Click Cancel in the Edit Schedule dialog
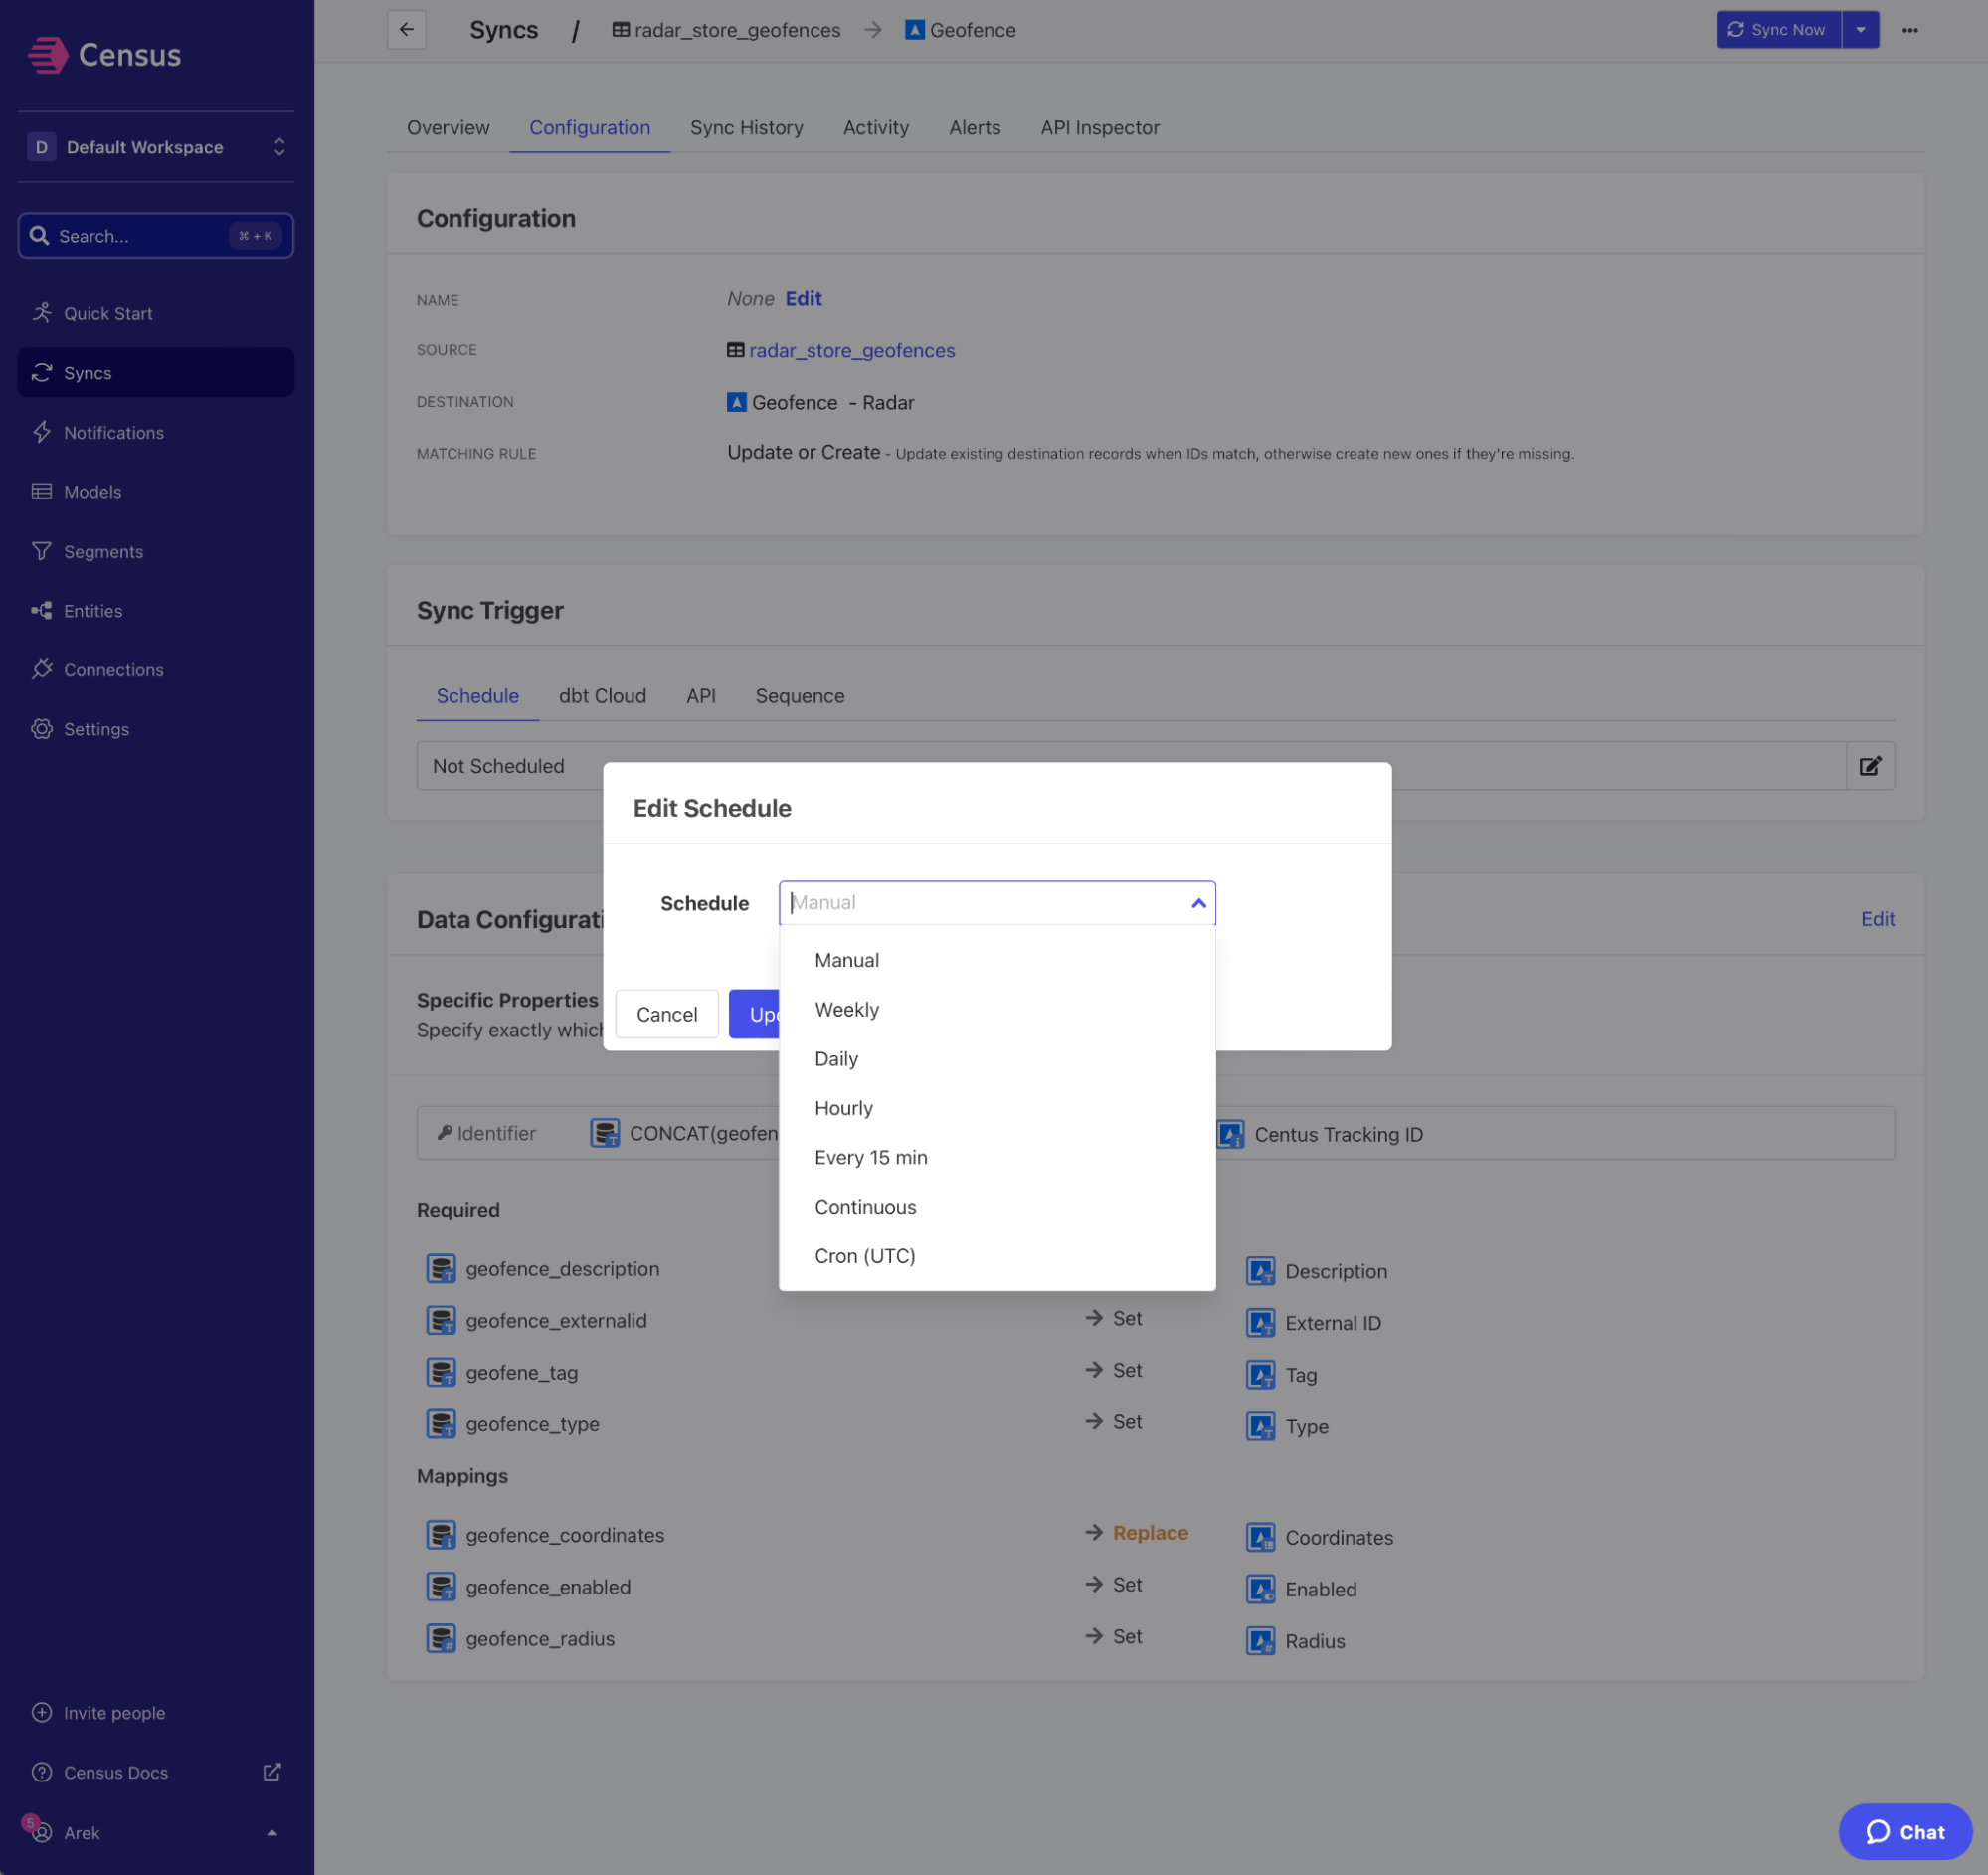Screen dimensions: 1988x1875 666,1013
